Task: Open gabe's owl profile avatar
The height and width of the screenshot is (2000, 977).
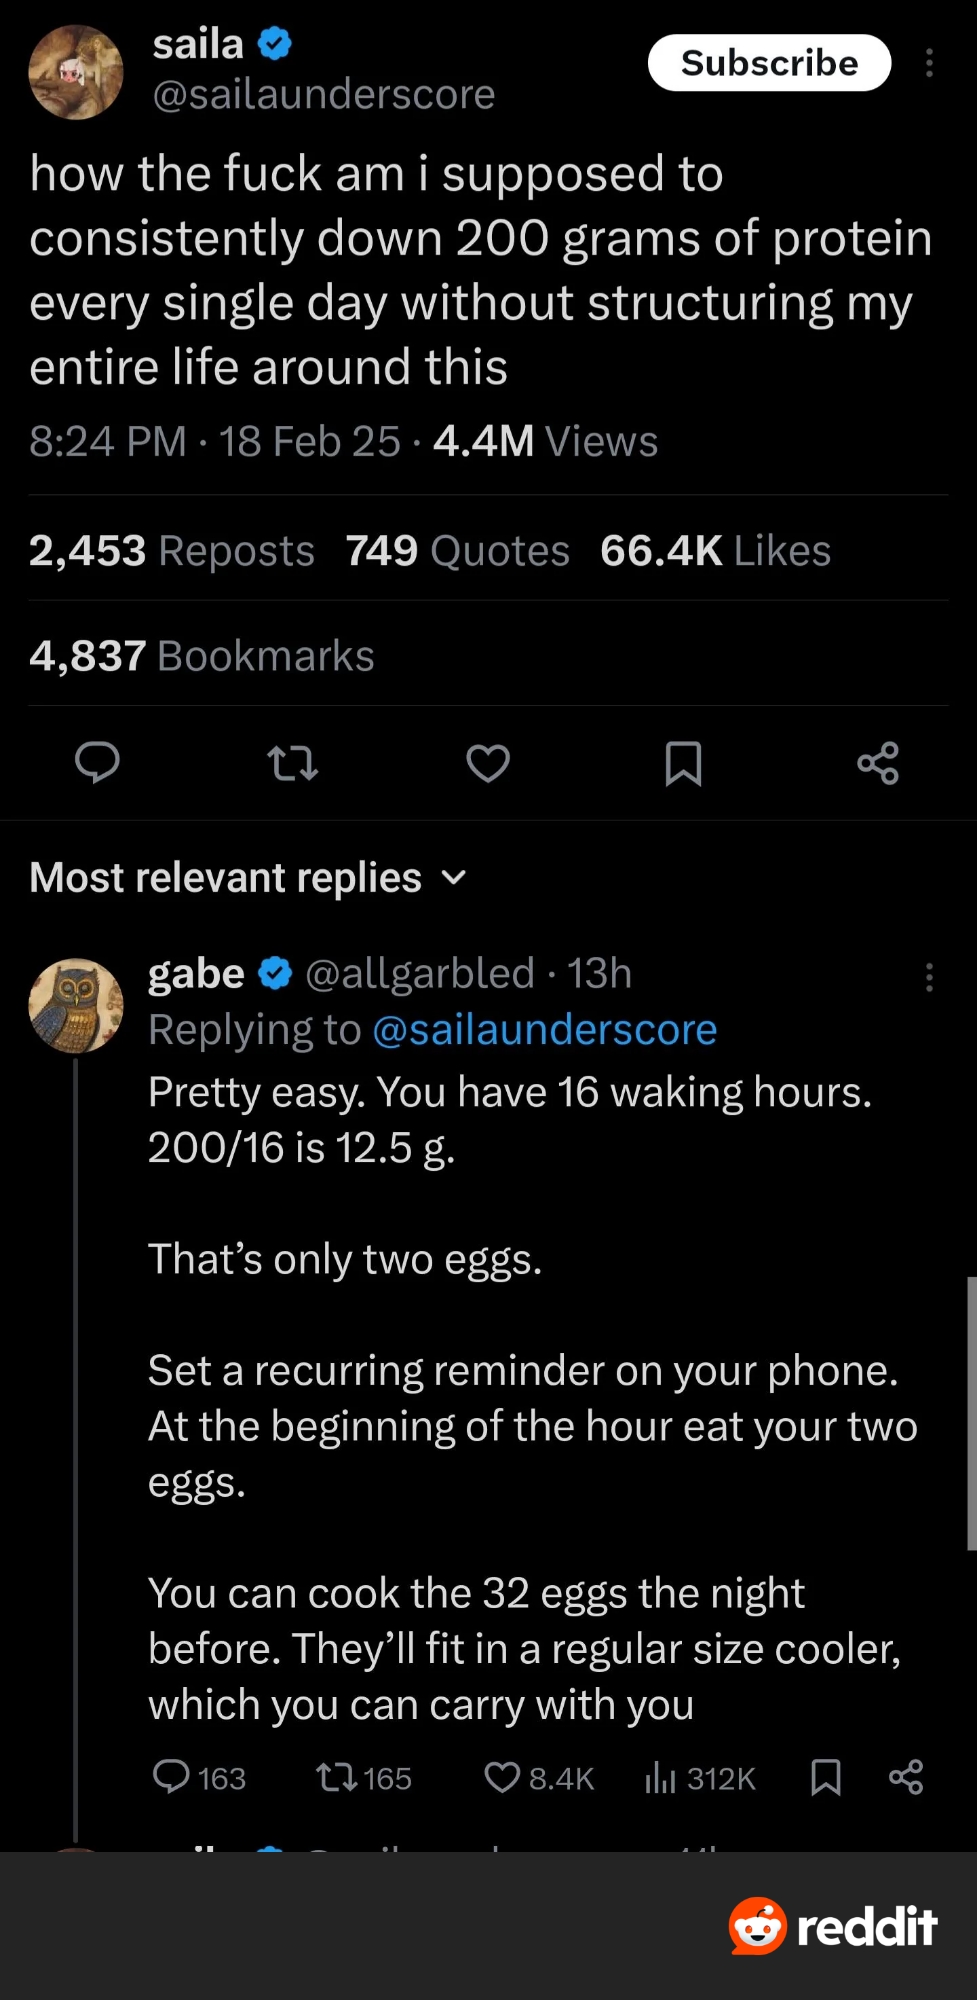Action: pos(75,1005)
